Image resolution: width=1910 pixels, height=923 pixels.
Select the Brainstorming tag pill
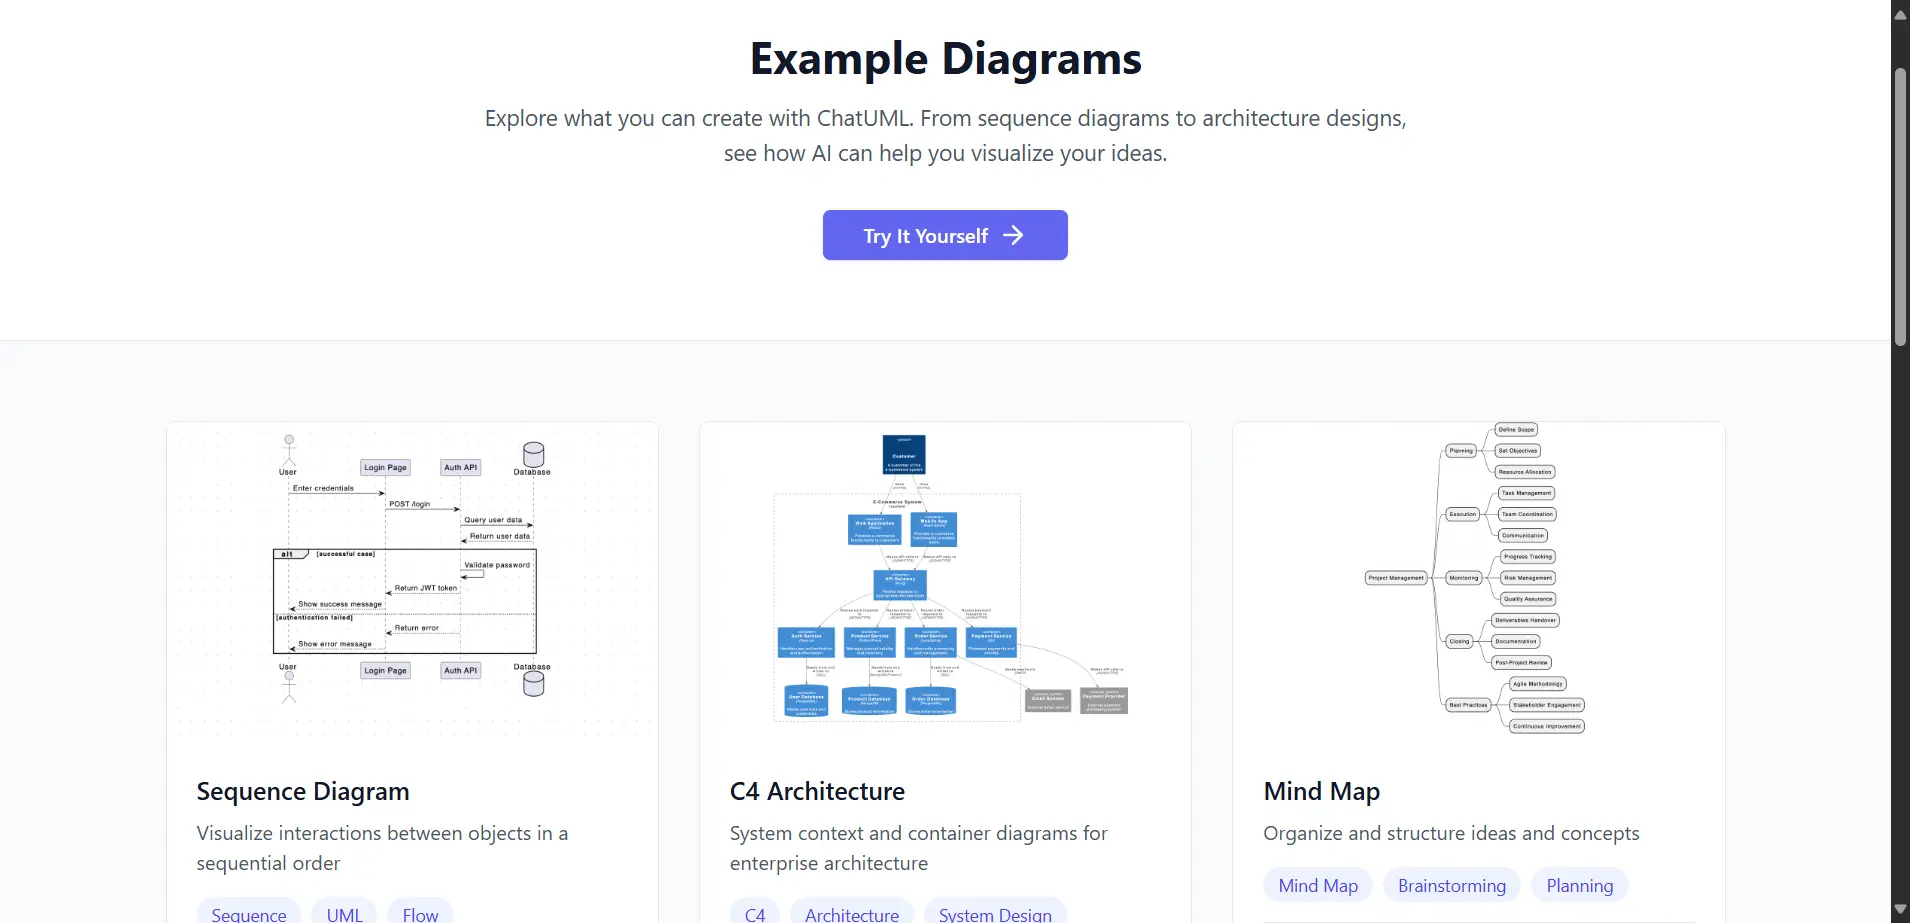coord(1451,886)
